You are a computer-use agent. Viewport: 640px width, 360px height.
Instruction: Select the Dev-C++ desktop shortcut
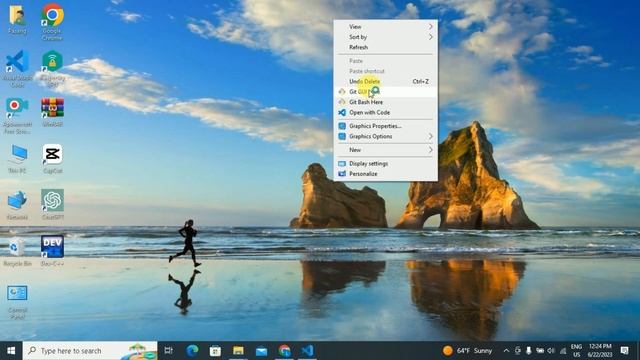[x=52, y=251]
